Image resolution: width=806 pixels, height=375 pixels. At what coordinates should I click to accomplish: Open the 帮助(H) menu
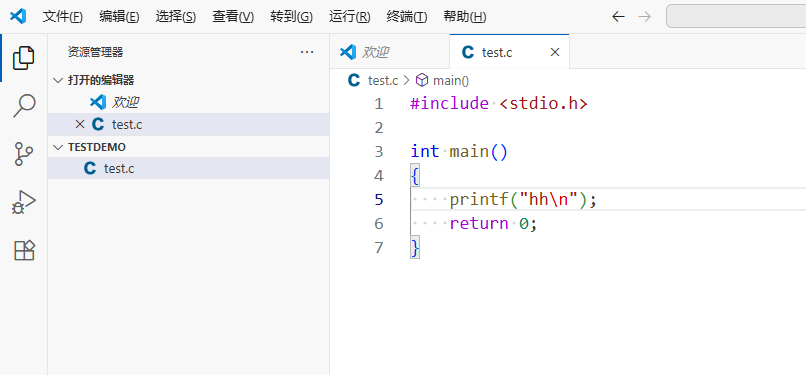[465, 16]
